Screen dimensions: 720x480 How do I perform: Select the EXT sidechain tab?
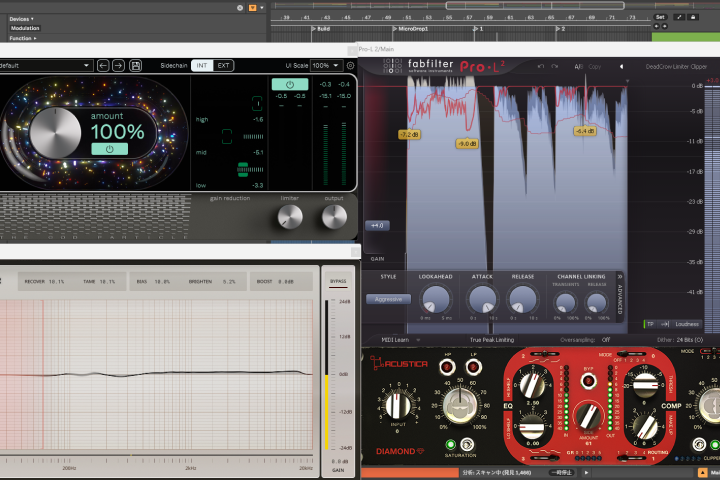223,66
